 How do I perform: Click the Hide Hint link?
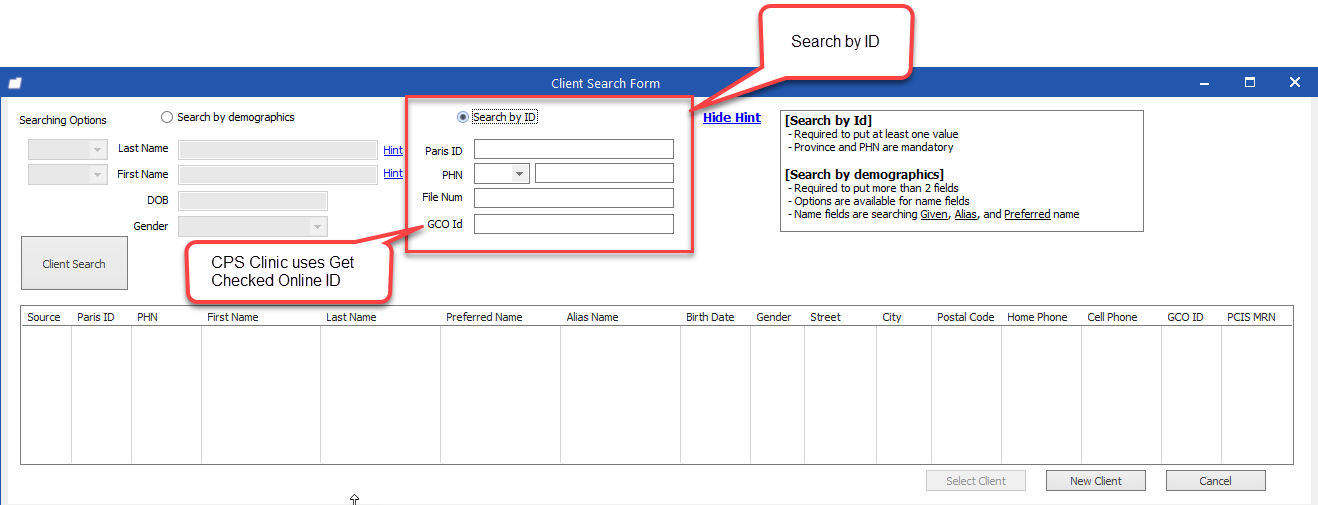(x=732, y=117)
